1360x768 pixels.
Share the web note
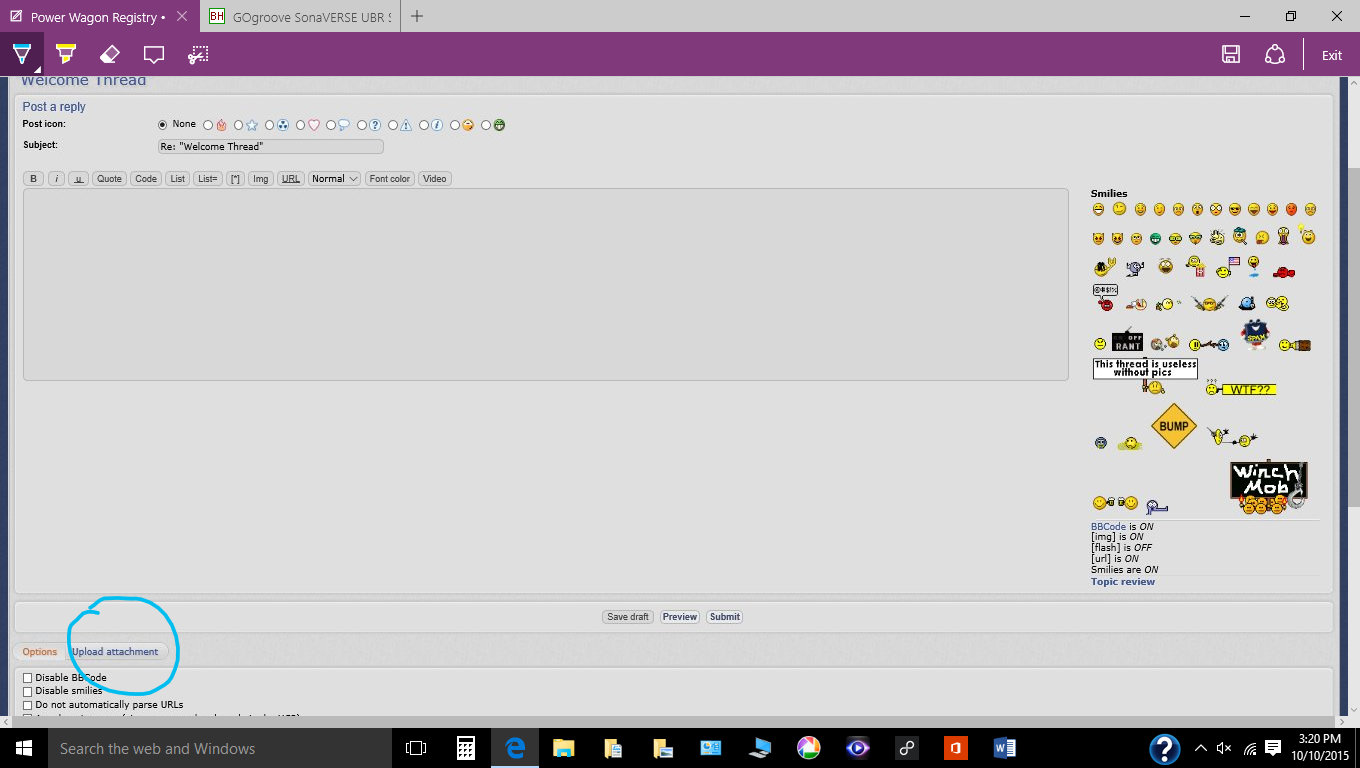(x=1274, y=55)
